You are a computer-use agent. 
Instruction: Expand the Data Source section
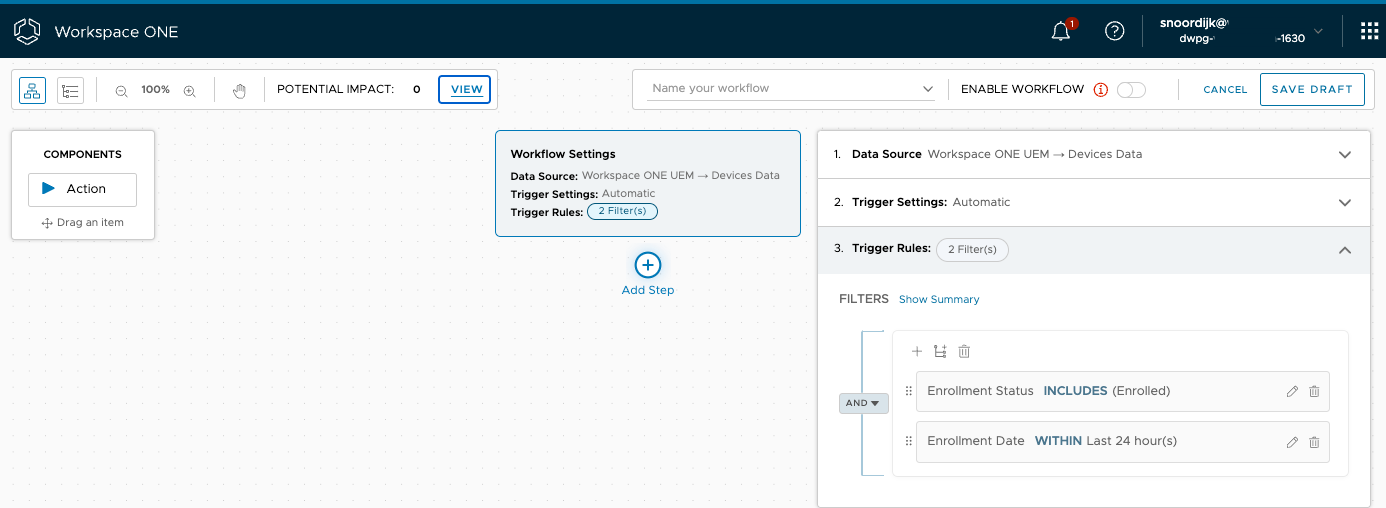[x=1345, y=155]
